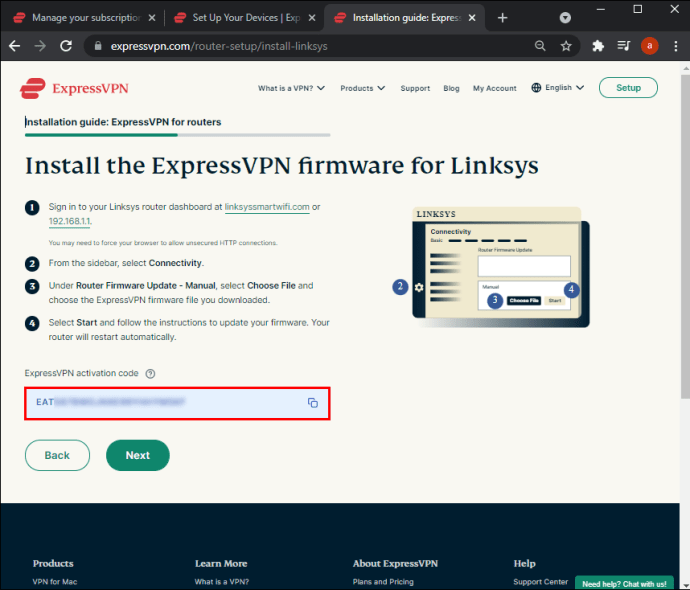Open the VPN for Mac footer link
The height and width of the screenshot is (590, 690).
click(55, 582)
